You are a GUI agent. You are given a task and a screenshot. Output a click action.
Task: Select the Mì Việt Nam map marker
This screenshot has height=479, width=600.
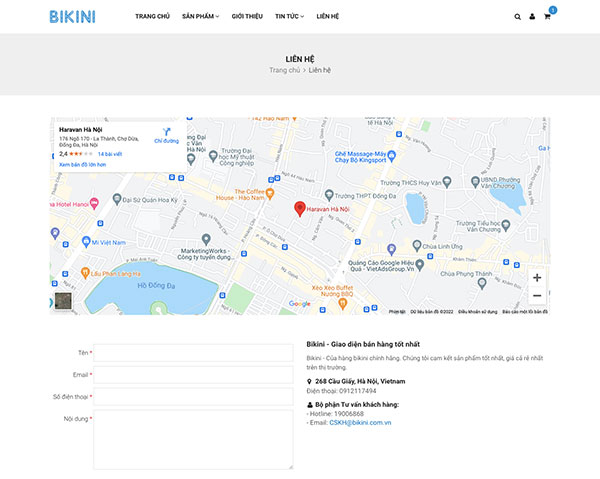86,242
